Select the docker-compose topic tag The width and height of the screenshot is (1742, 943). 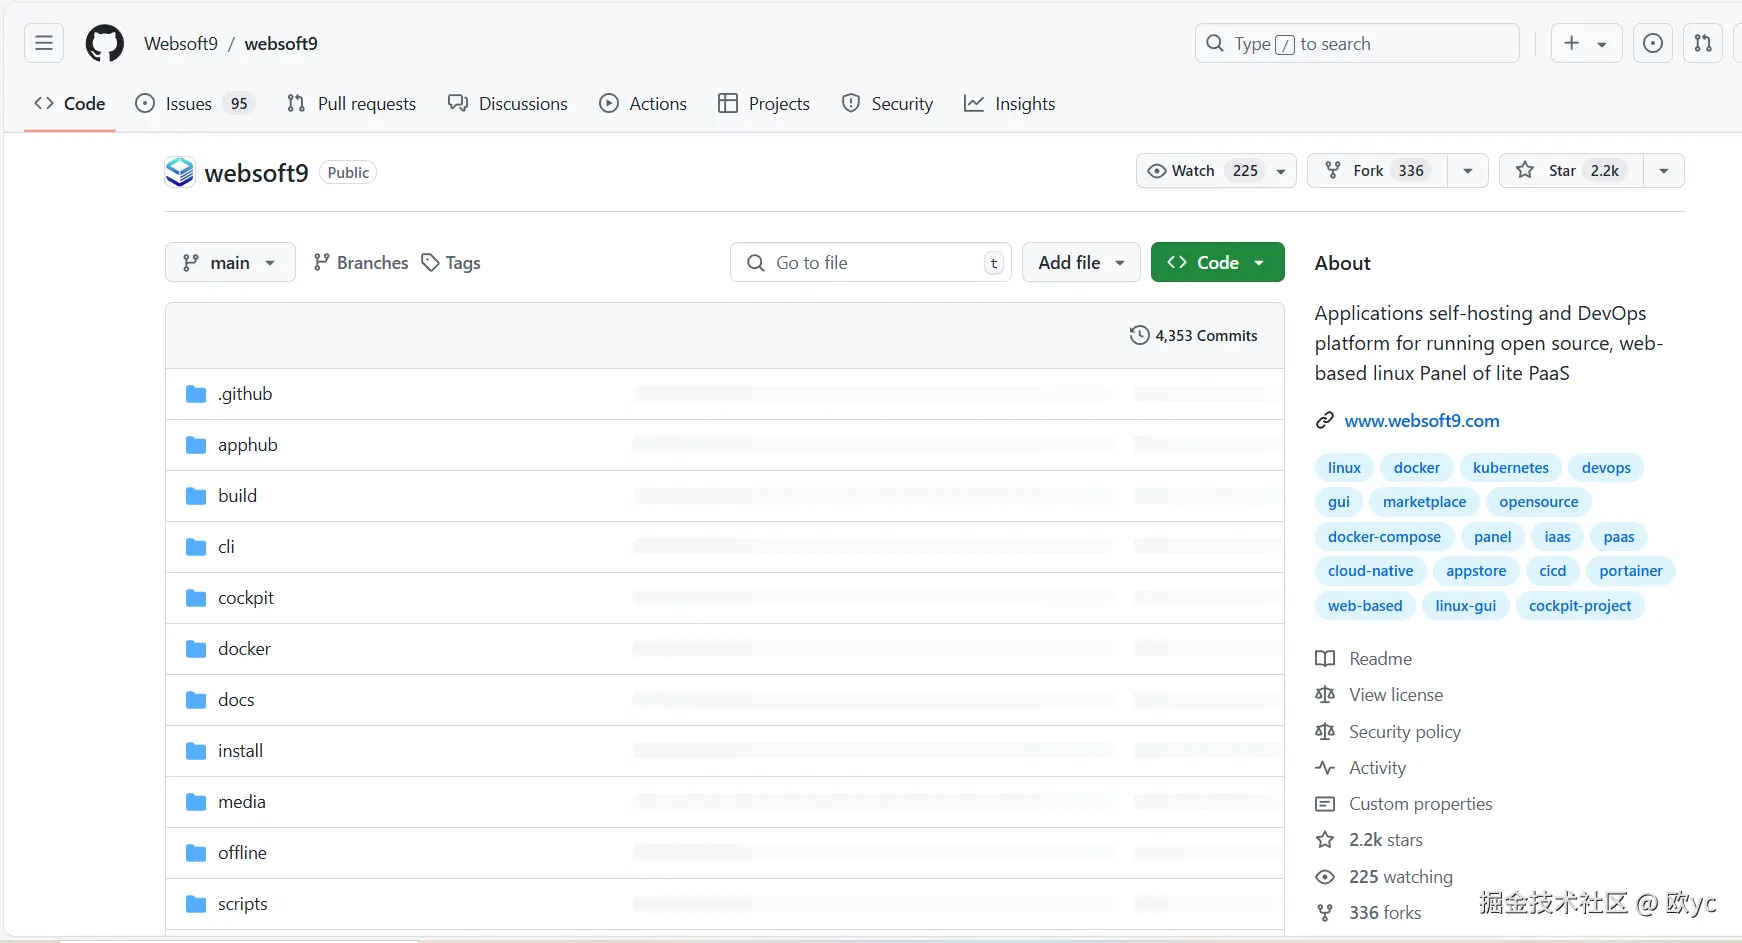1384,537
